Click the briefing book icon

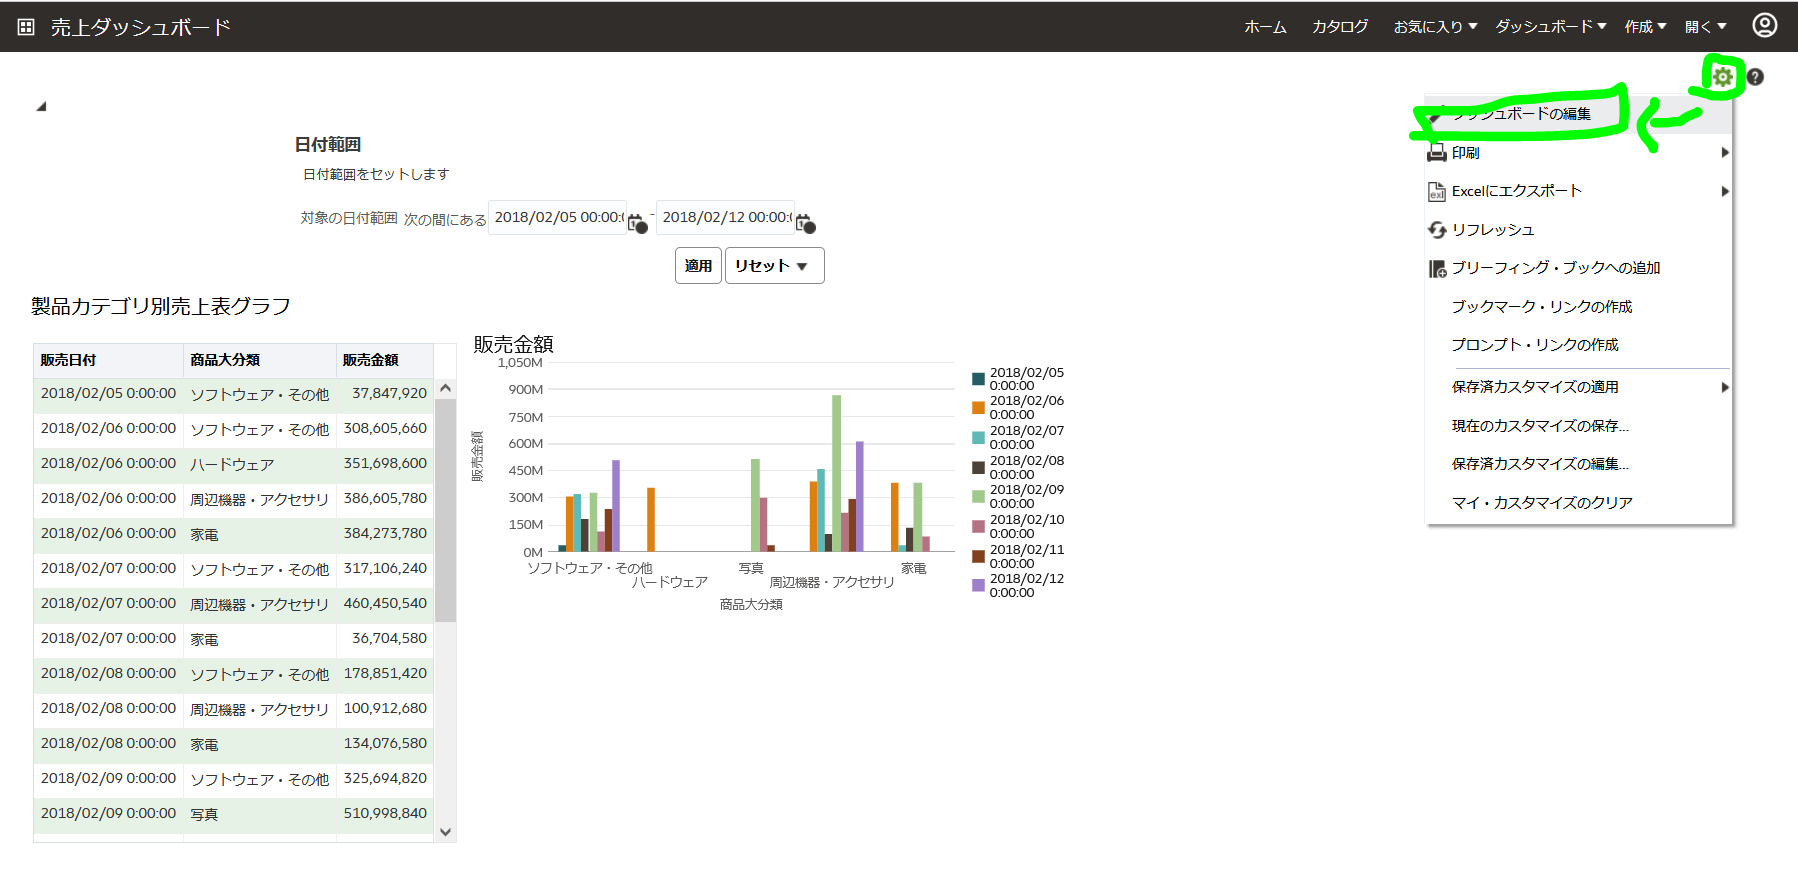[x=1437, y=268]
